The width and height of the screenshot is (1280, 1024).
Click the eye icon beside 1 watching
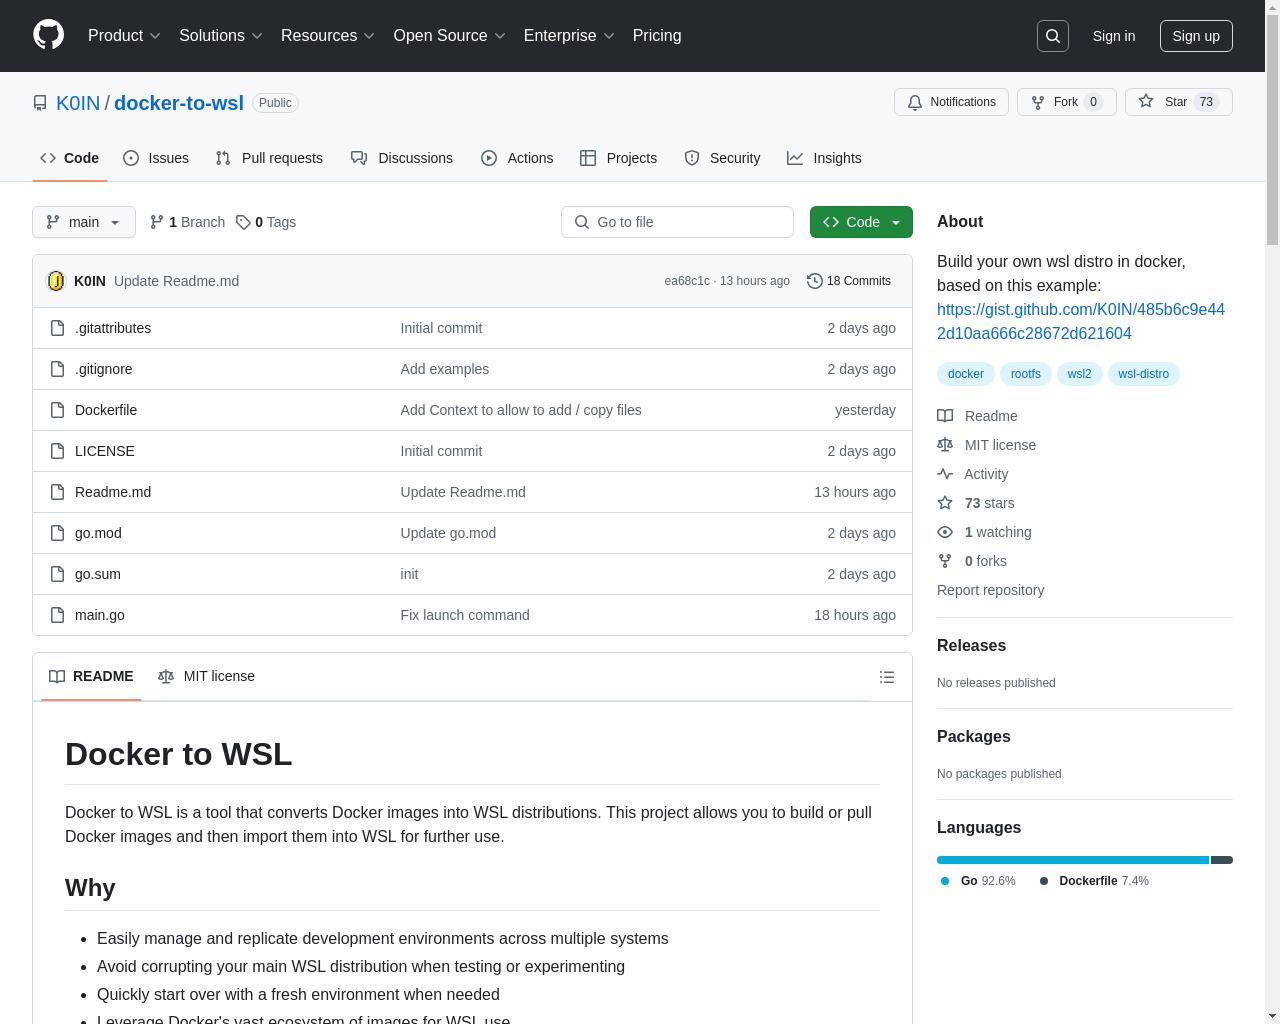(945, 532)
